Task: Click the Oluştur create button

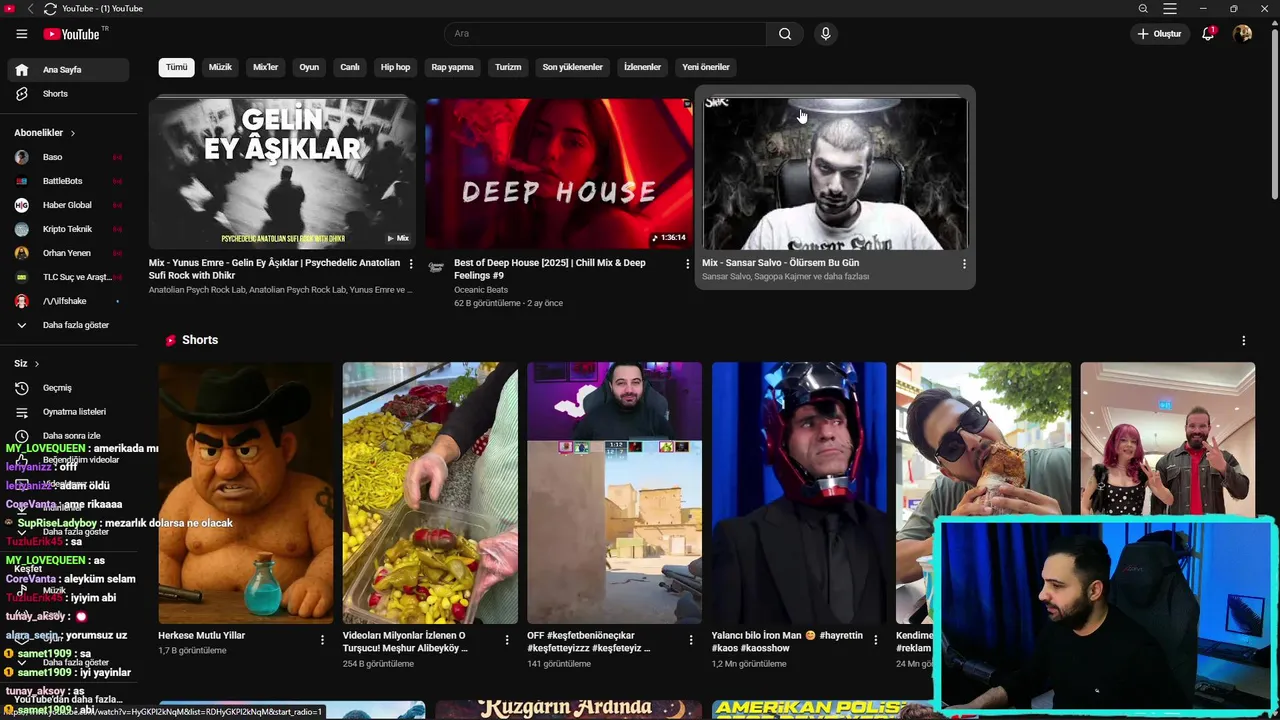Action: (x=1159, y=34)
